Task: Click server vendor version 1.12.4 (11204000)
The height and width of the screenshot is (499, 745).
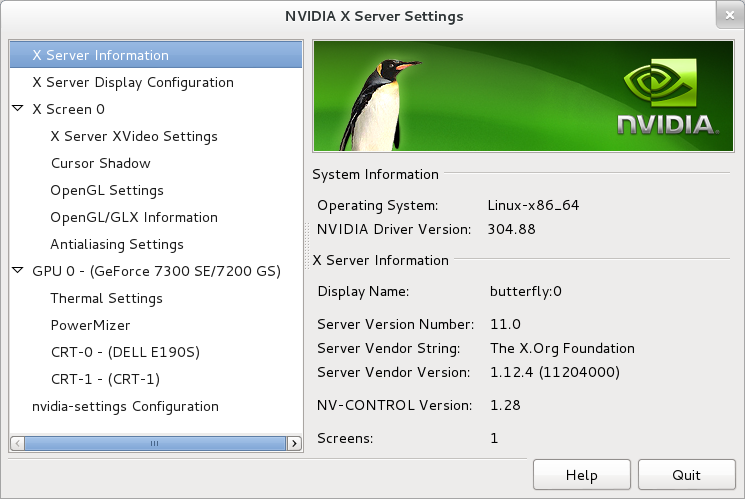Action: (554, 372)
